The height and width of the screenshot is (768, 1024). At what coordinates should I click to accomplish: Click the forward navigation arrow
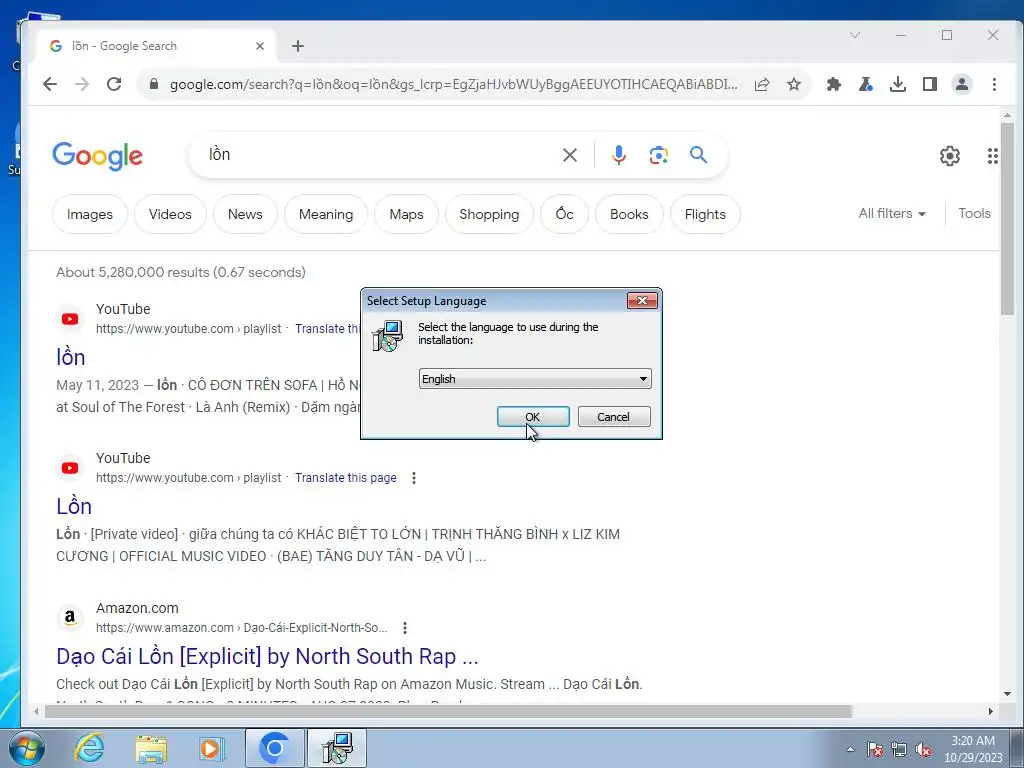[x=82, y=84]
